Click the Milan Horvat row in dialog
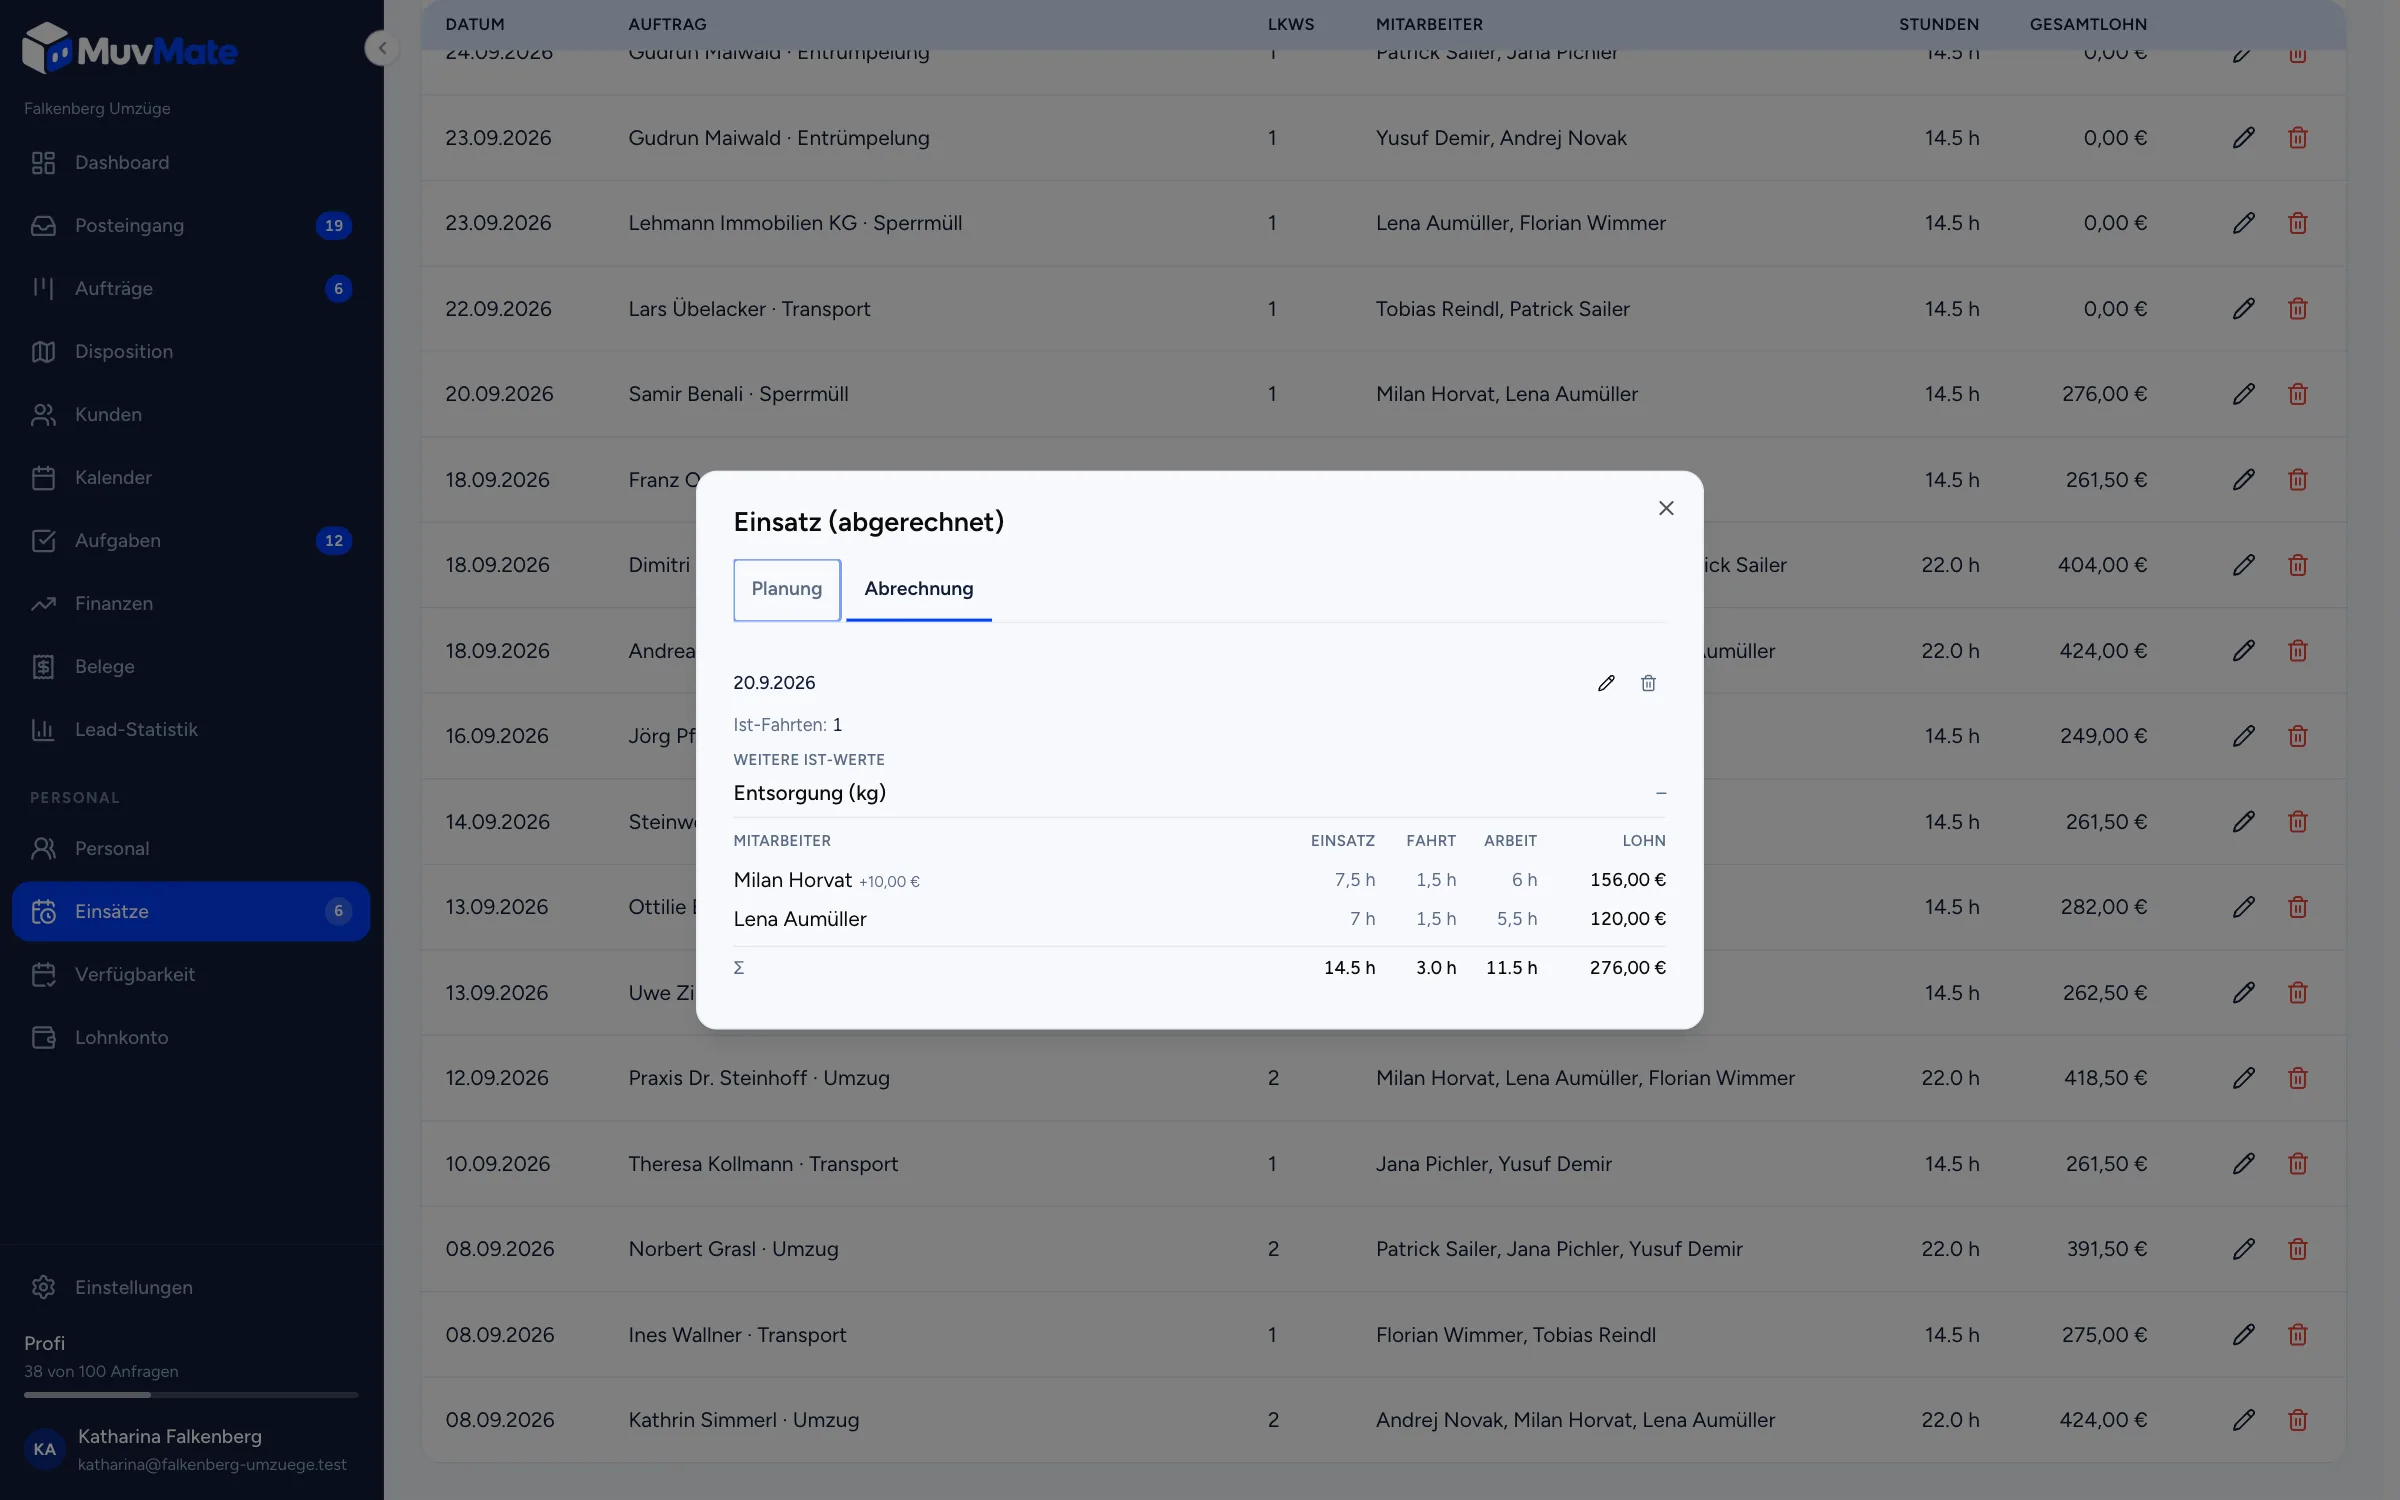 click(x=1199, y=880)
